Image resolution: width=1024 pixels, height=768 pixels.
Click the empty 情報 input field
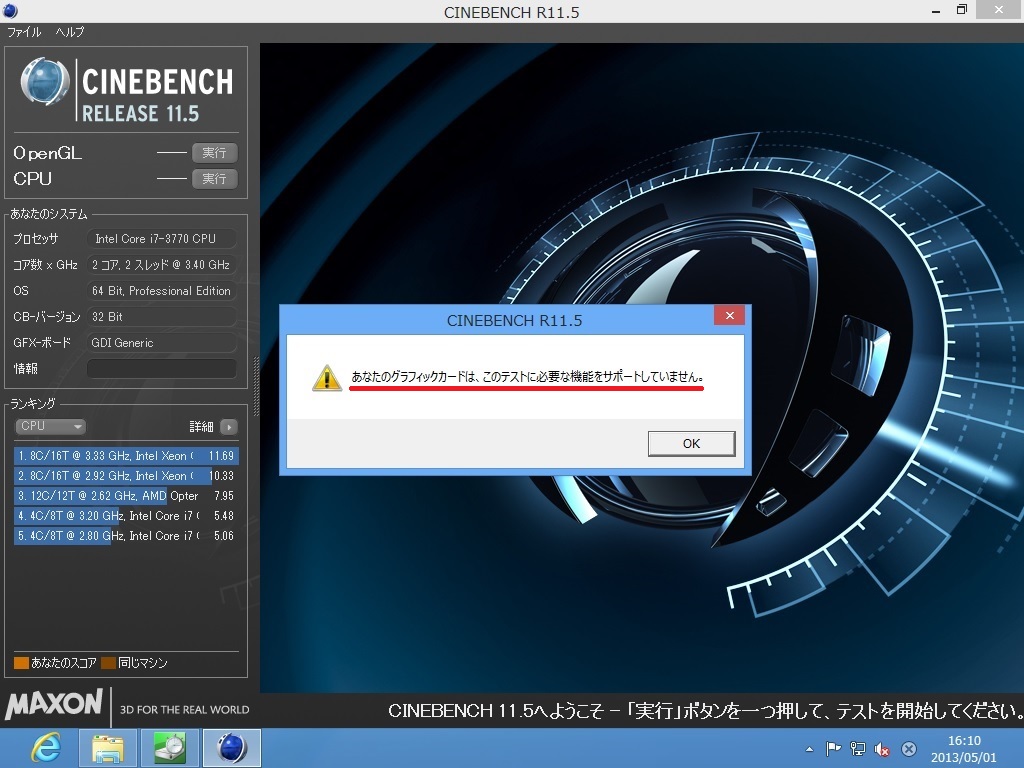tap(161, 368)
